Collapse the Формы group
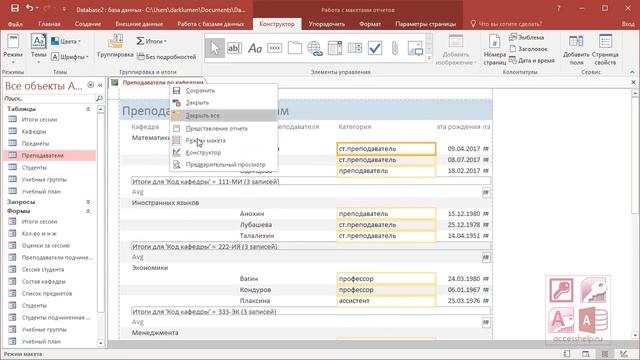The height and width of the screenshot is (360, 640). click(88, 211)
